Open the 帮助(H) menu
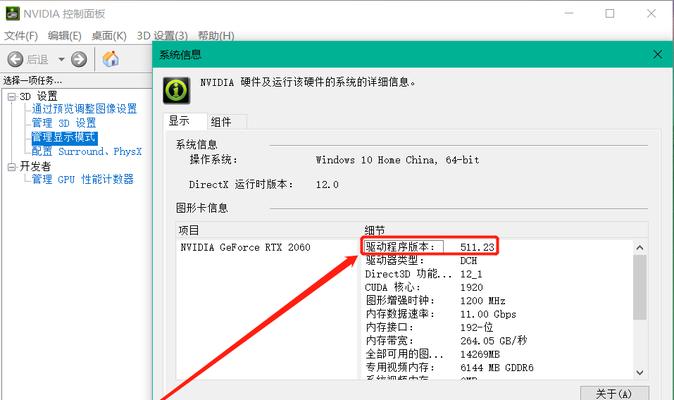 click(216, 36)
